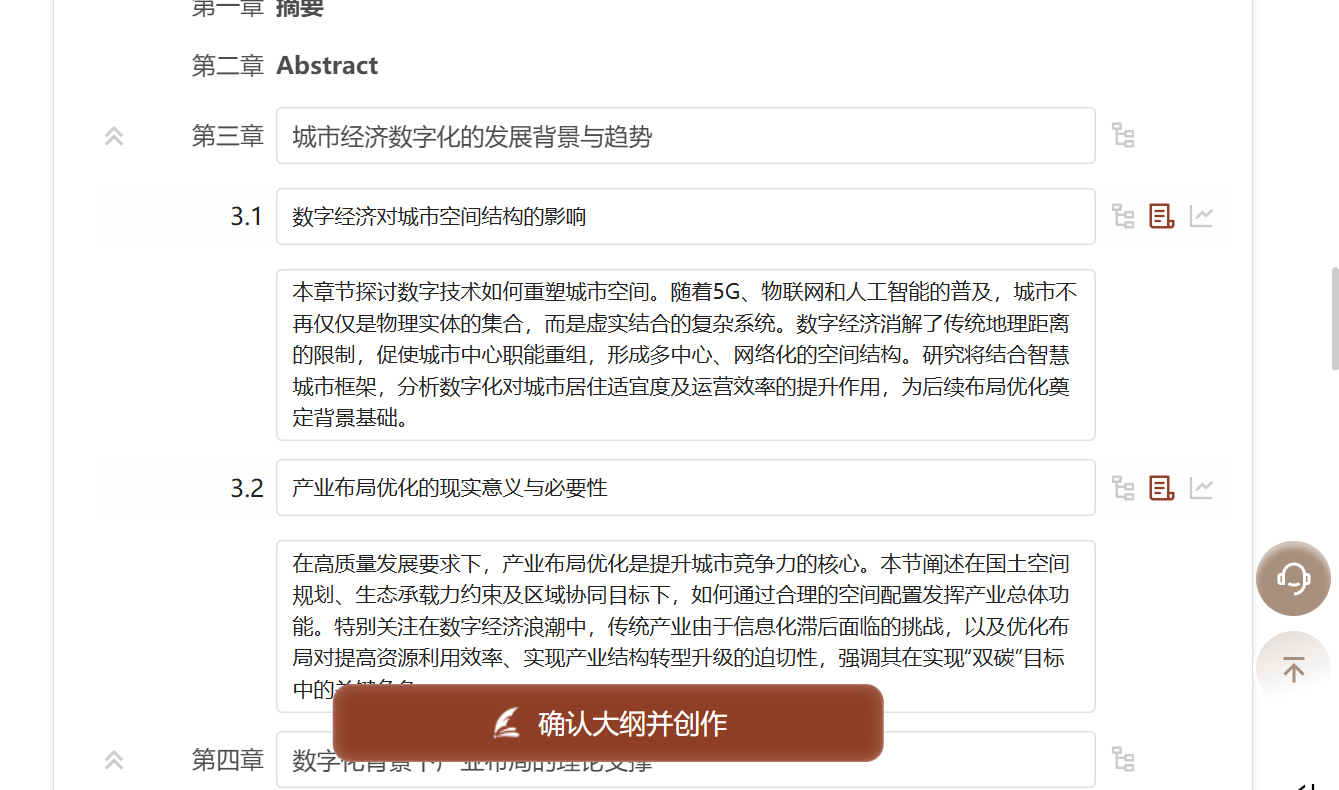Click the hierarchy icon in row 3.1

[x=1123, y=216]
